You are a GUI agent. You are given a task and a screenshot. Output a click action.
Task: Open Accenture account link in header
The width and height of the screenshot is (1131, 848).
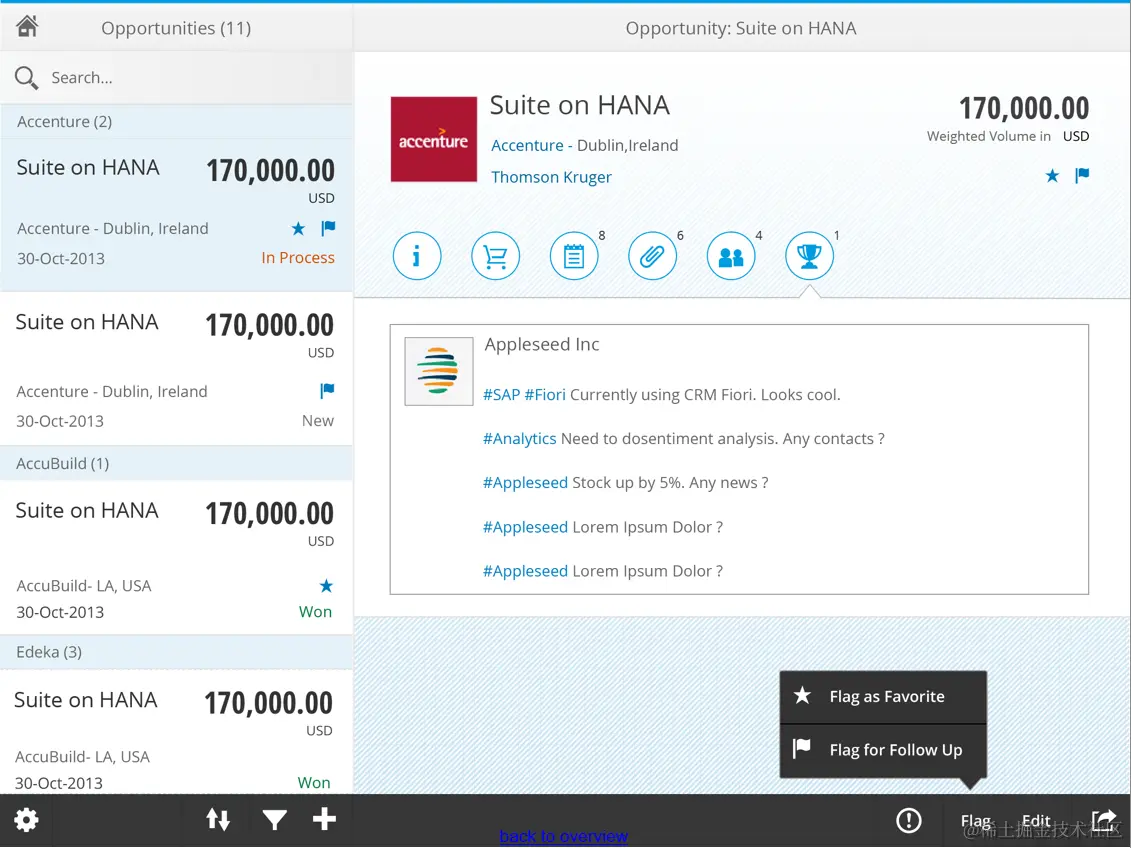coord(527,146)
